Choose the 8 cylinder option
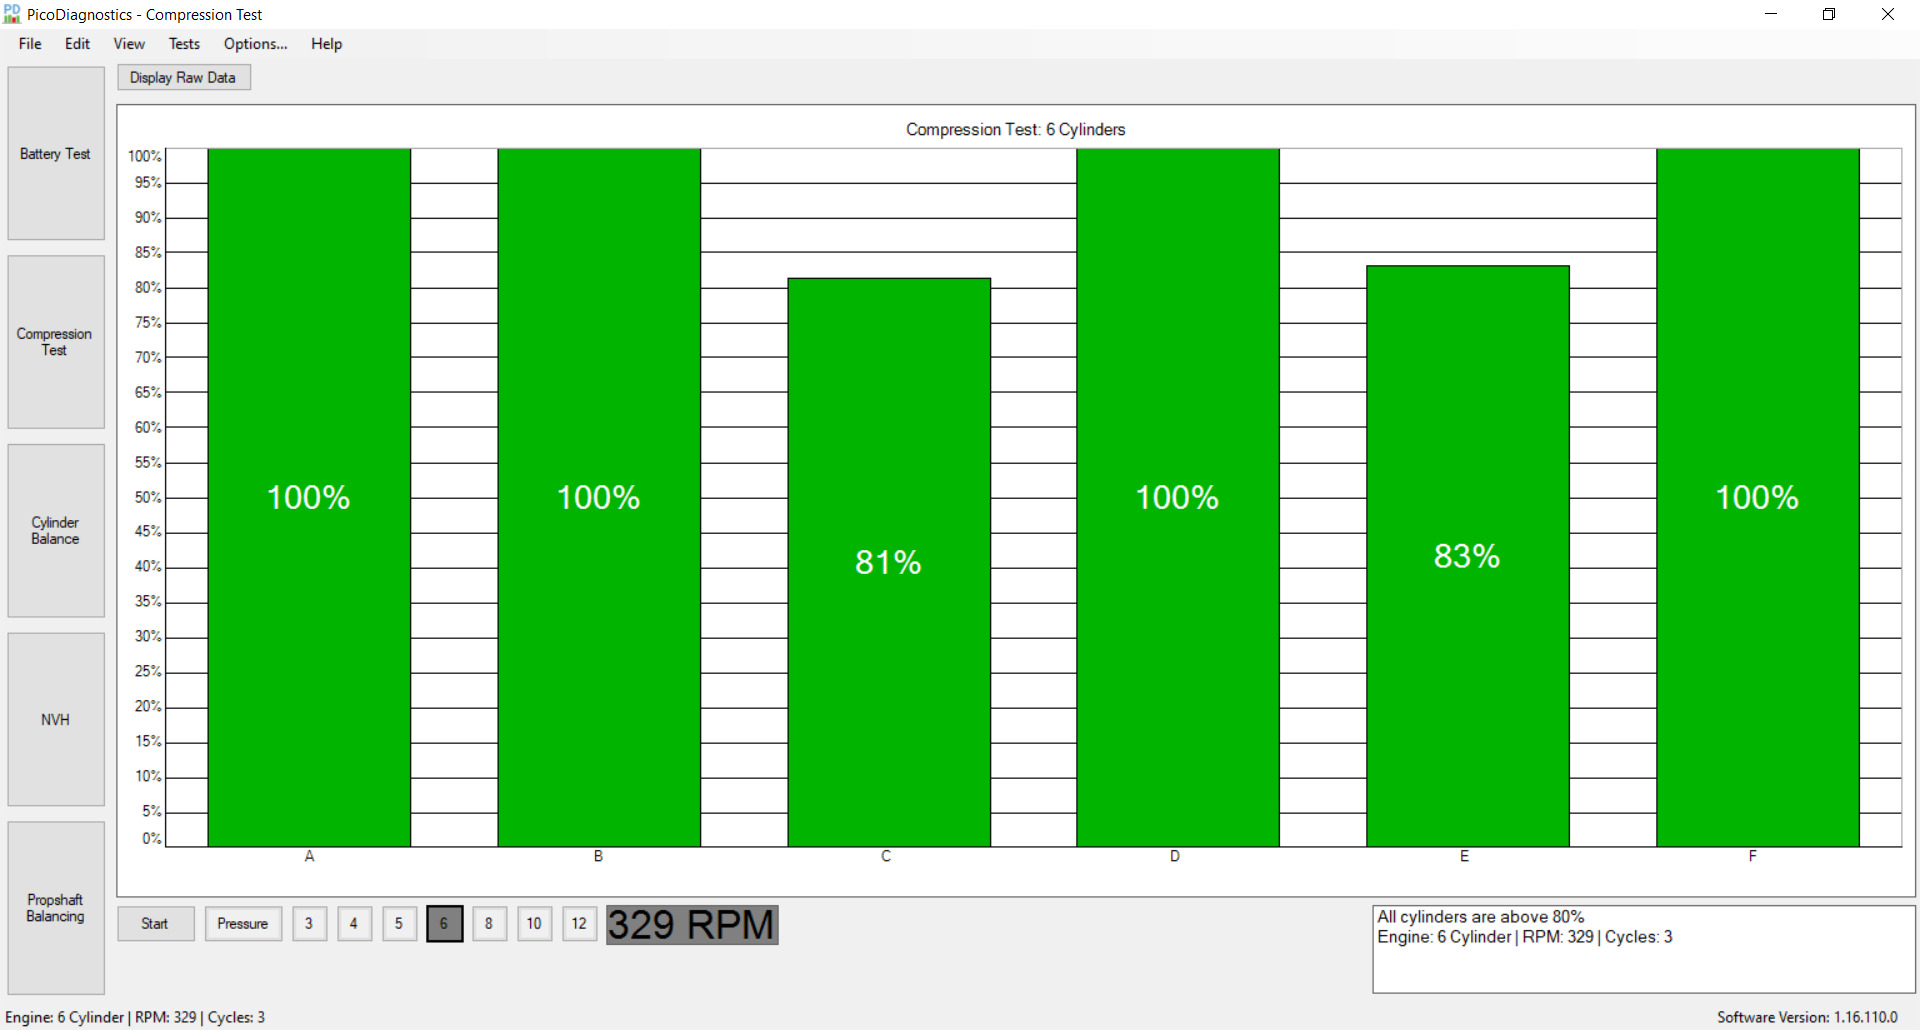The width and height of the screenshot is (1920, 1030). [x=489, y=924]
